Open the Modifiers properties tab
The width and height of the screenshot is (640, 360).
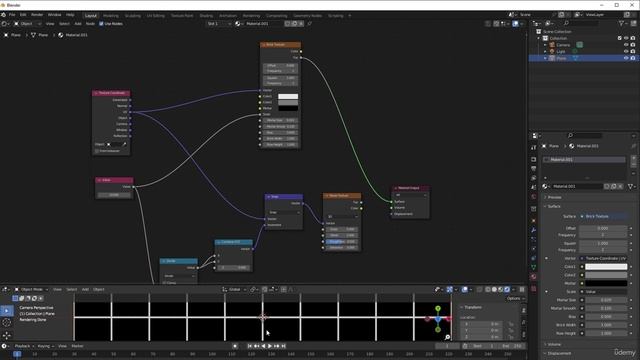click(x=533, y=230)
